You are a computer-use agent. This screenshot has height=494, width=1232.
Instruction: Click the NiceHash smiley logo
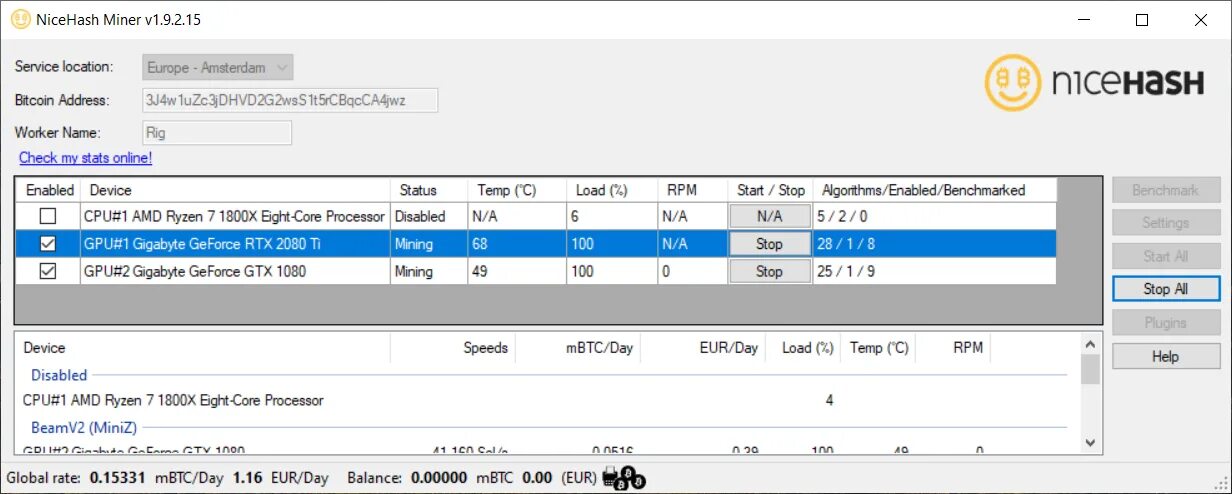tap(1015, 82)
